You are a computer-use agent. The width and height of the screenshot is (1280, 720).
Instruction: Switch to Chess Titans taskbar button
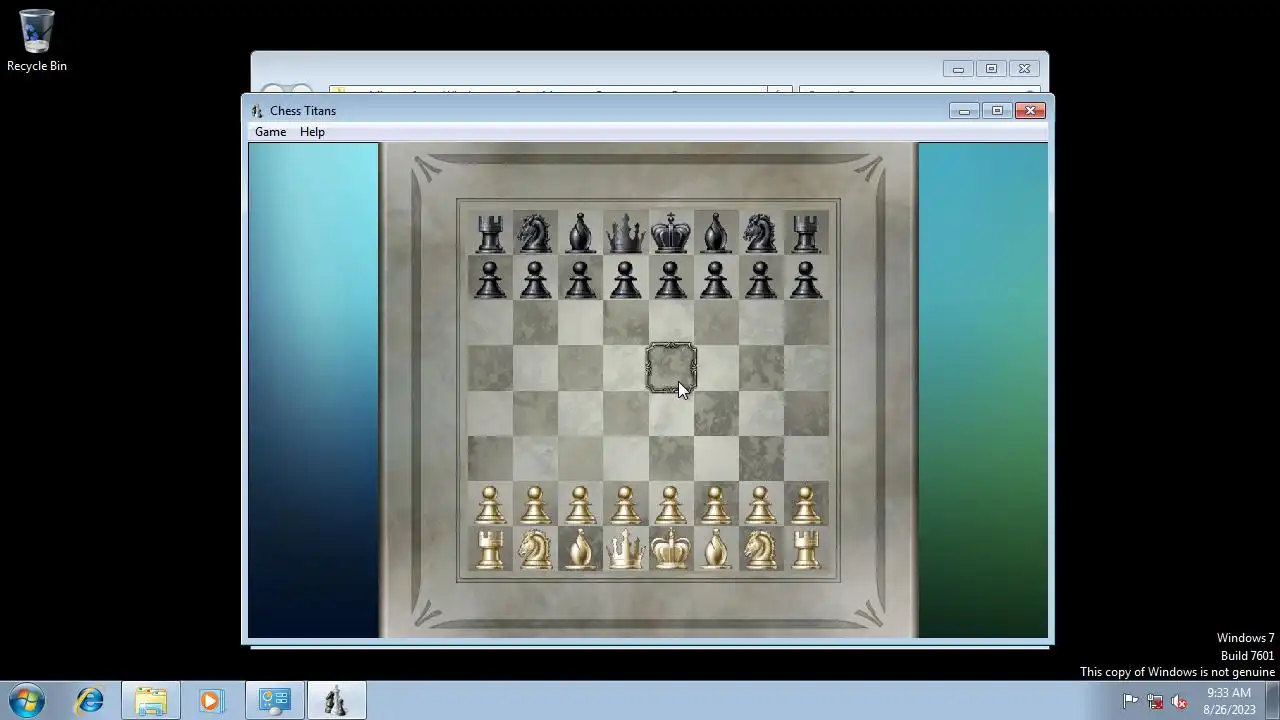pyautogui.click(x=336, y=700)
